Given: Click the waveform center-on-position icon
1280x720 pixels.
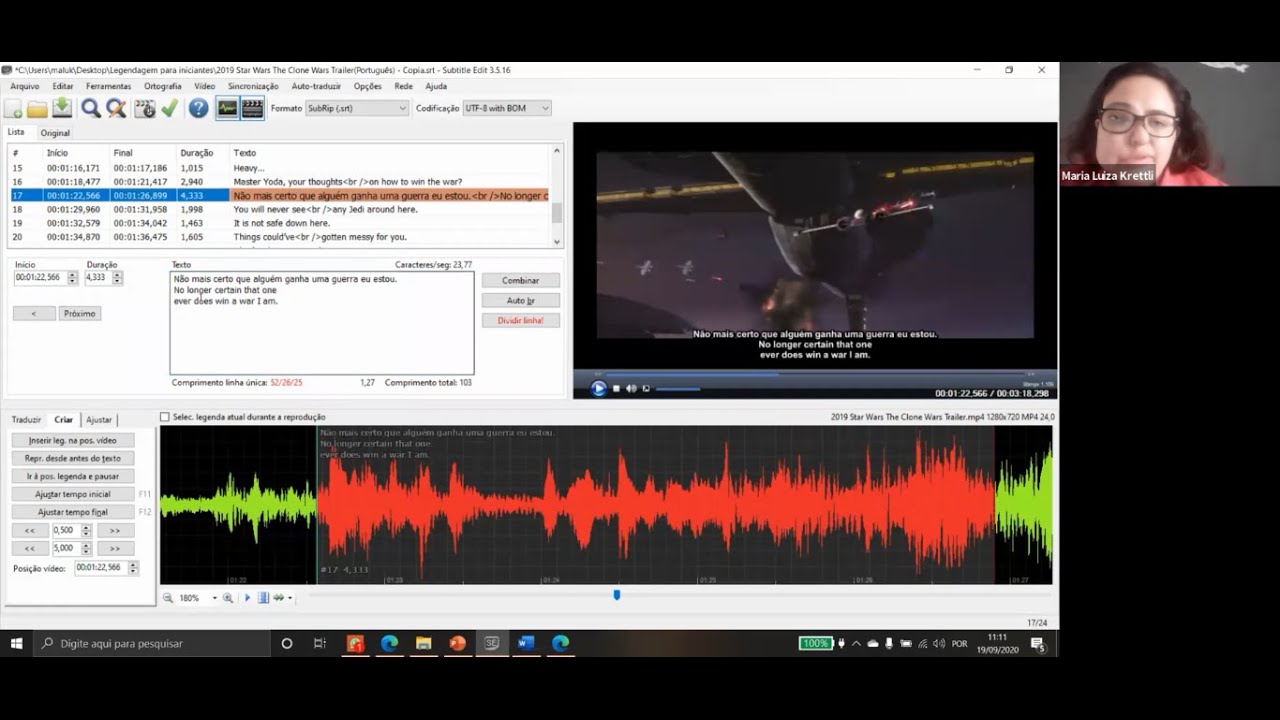Looking at the screenshot, I should (264, 598).
